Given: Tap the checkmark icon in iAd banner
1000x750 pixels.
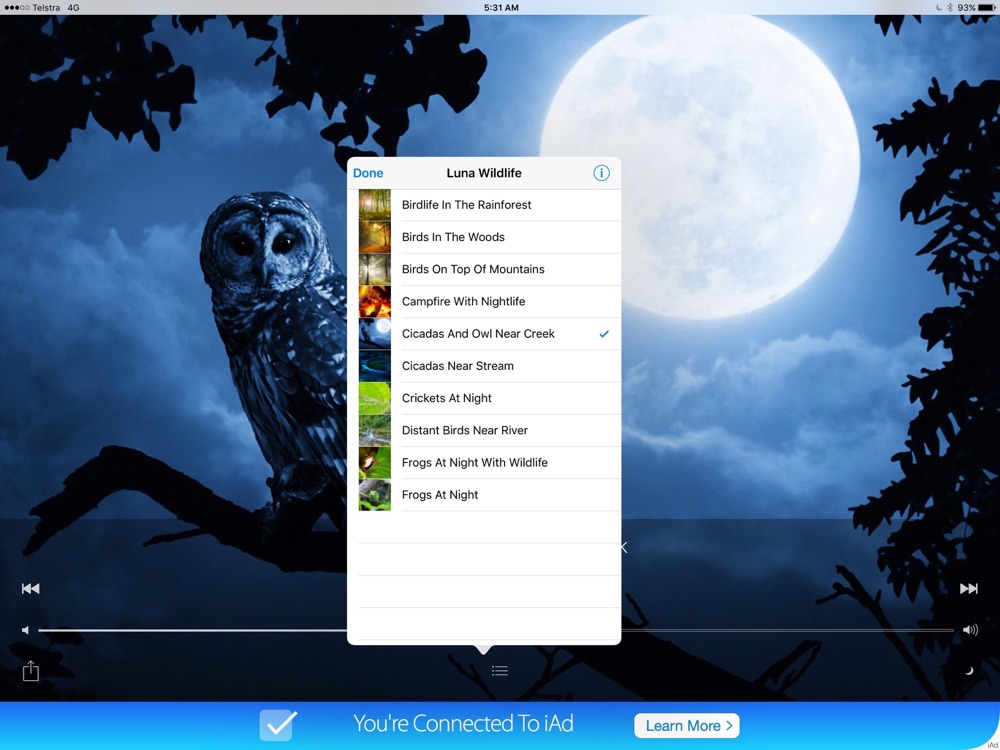Looking at the screenshot, I should [277, 724].
